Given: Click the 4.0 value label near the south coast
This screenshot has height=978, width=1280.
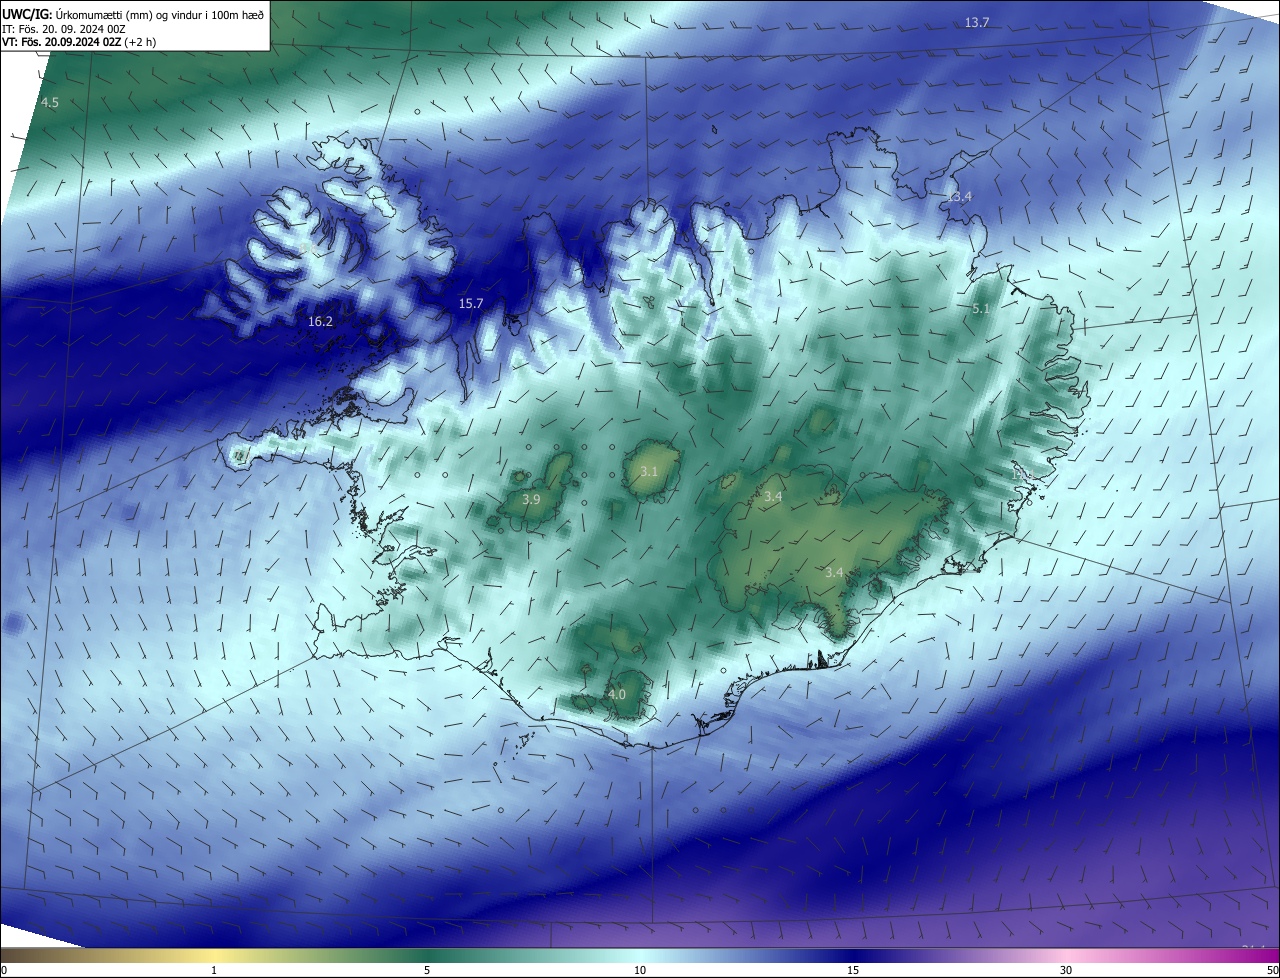Looking at the screenshot, I should click(x=617, y=694).
